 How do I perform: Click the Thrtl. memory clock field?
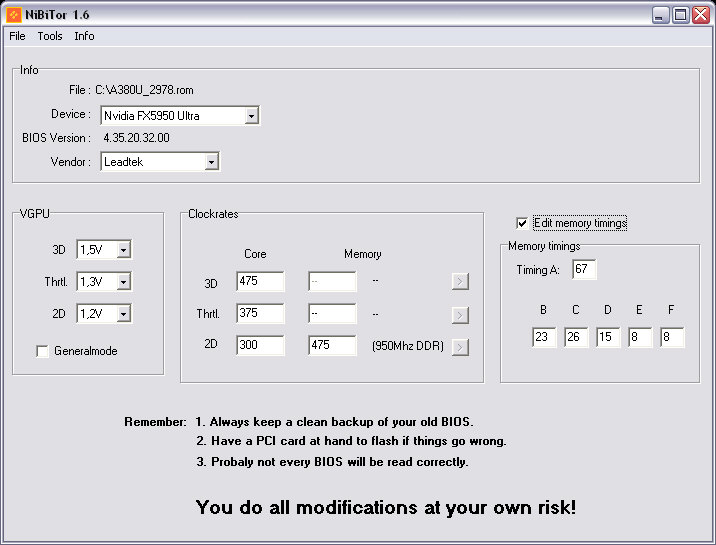332,313
